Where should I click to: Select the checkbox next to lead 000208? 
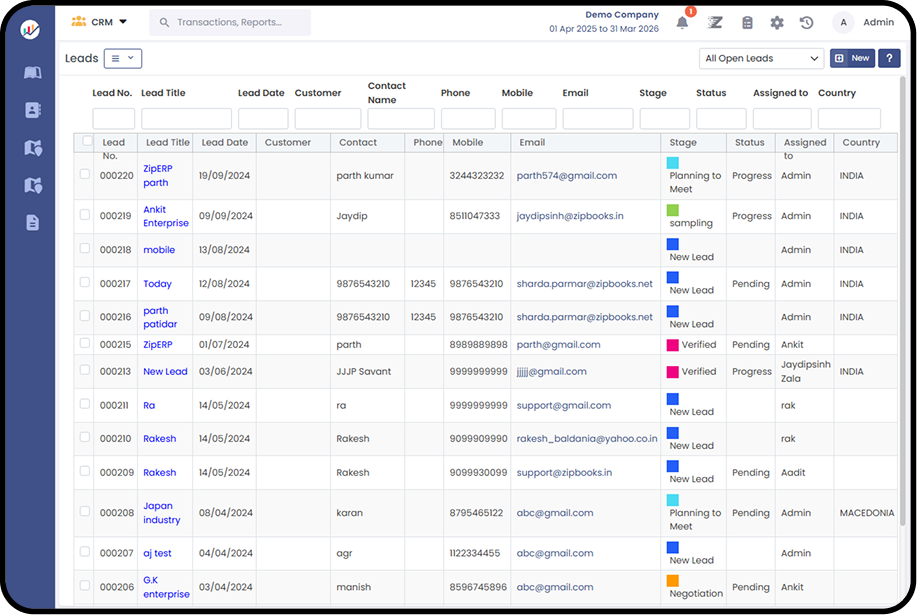85,512
